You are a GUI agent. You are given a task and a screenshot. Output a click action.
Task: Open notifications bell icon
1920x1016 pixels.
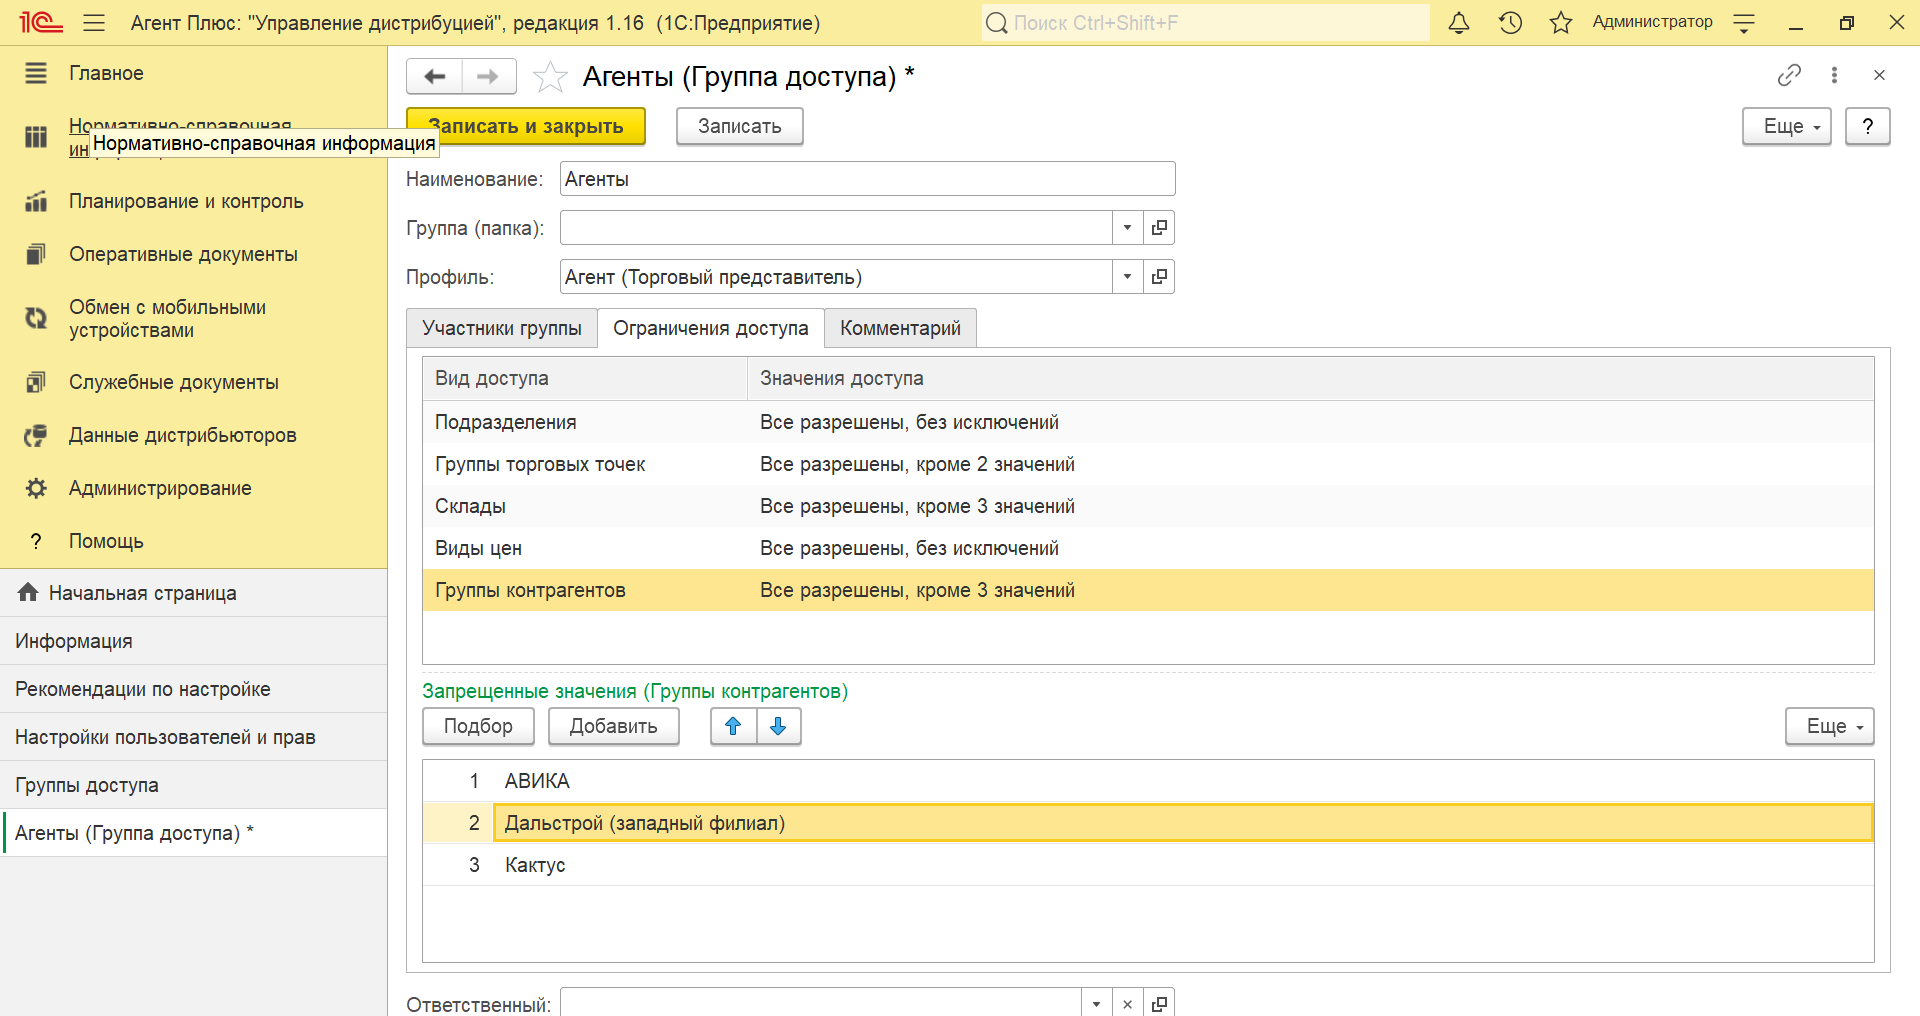coord(1459,22)
